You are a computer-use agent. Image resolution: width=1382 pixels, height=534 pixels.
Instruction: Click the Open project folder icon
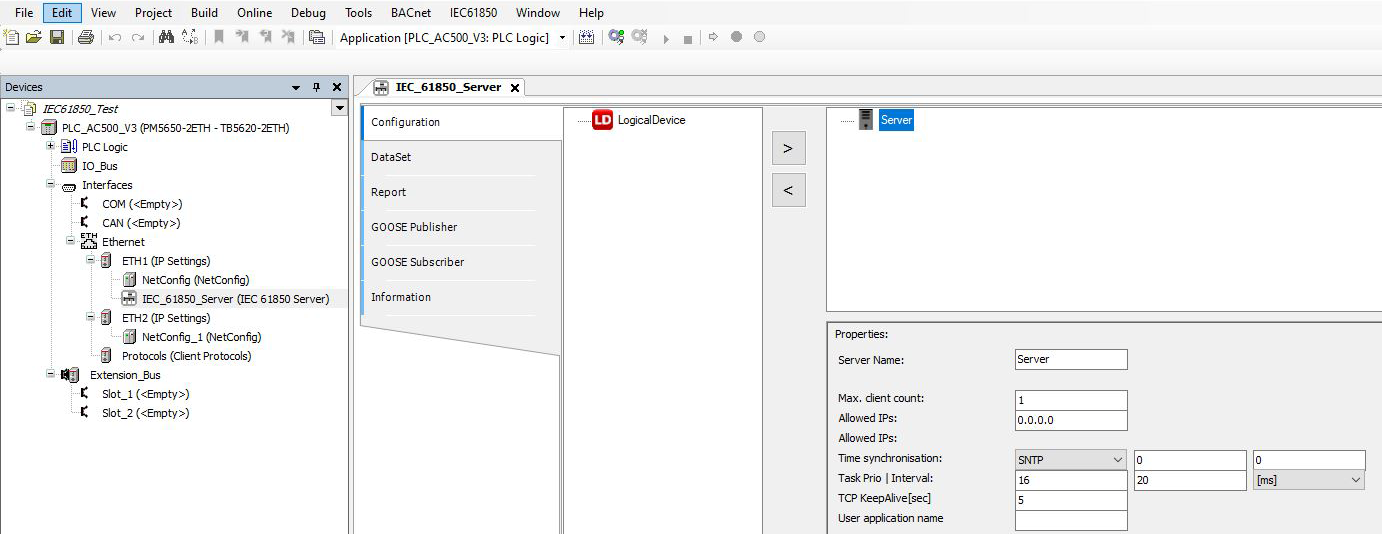[x=34, y=37]
